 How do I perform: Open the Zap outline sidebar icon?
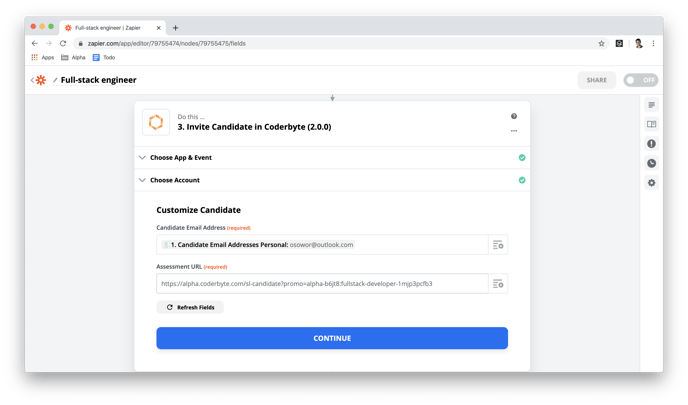click(652, 105)
